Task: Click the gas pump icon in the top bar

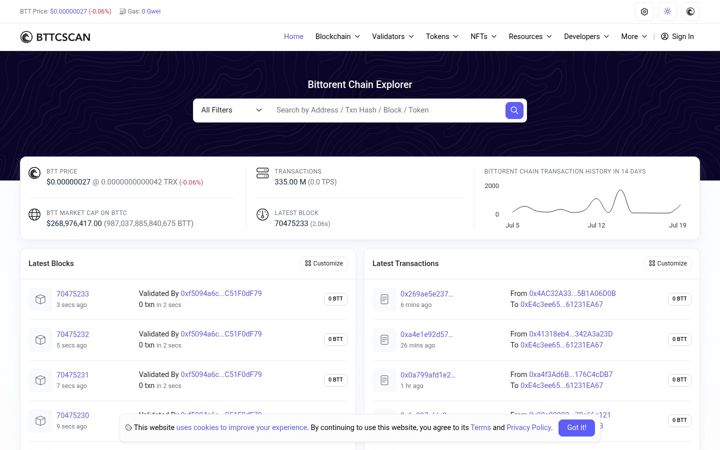Action: click(123, 11)
